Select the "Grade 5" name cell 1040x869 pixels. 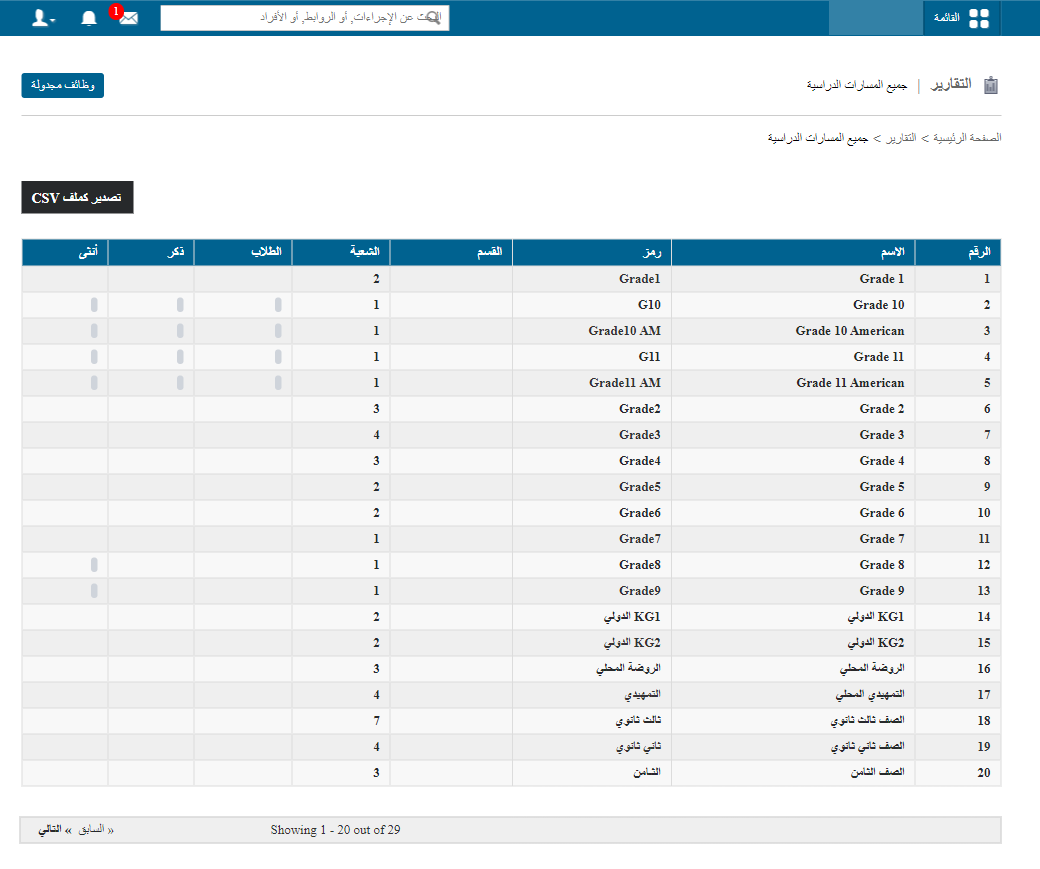pos(793,486)
